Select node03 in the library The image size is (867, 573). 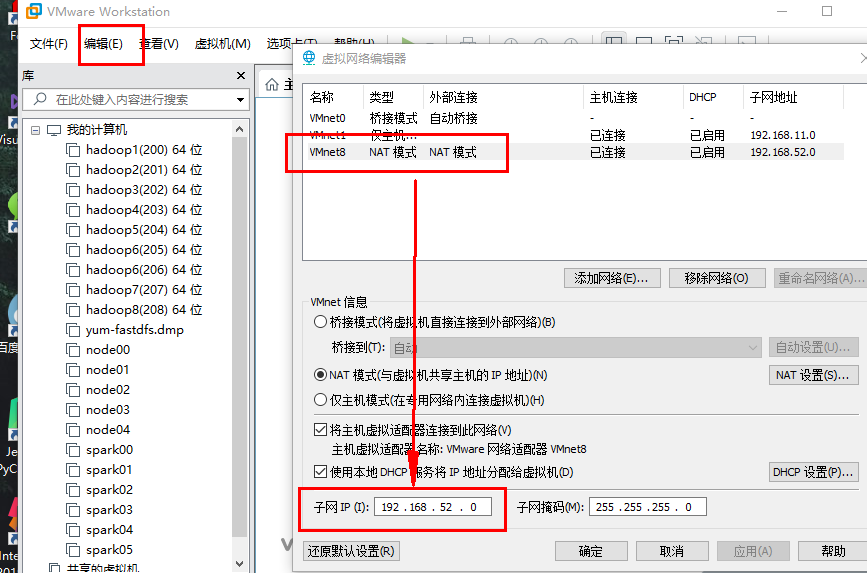pos(108,410)
